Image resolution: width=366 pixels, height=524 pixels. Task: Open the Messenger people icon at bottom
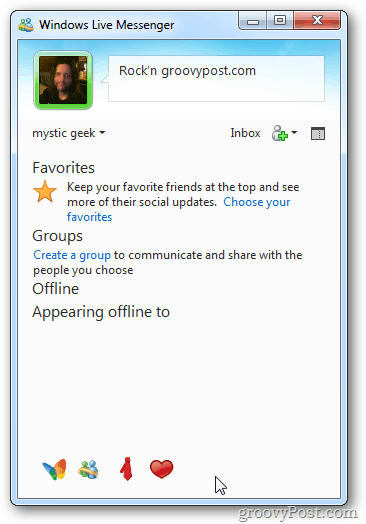[x=89, y=469]
